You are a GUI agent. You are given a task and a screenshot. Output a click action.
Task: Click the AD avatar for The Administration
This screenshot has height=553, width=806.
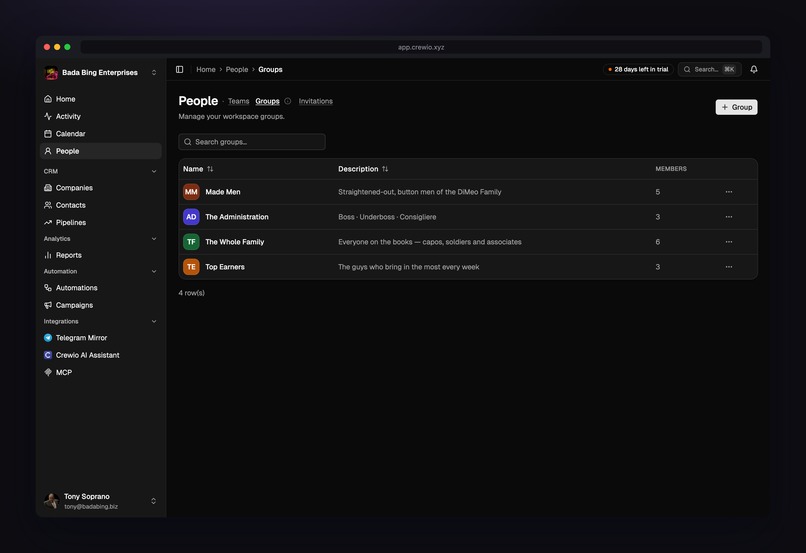[191, 217]
